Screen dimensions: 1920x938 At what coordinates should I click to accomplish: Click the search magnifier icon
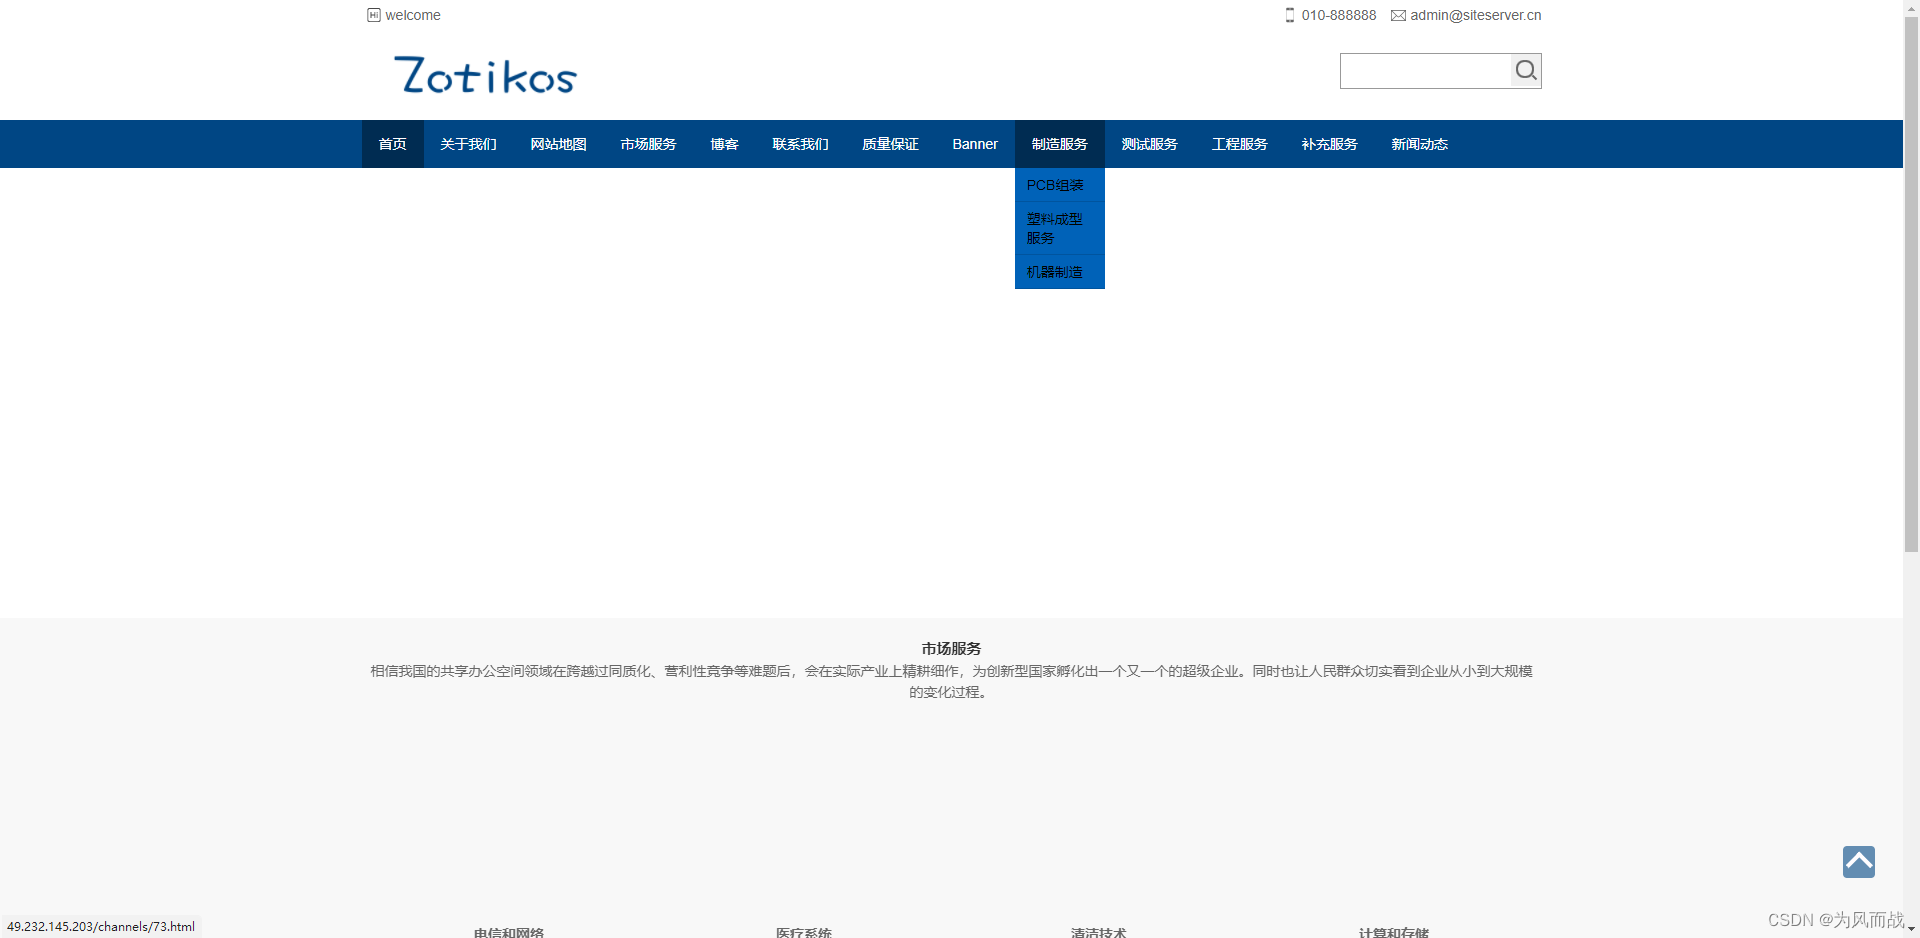pyautogui.click(x=1525, y=70)
